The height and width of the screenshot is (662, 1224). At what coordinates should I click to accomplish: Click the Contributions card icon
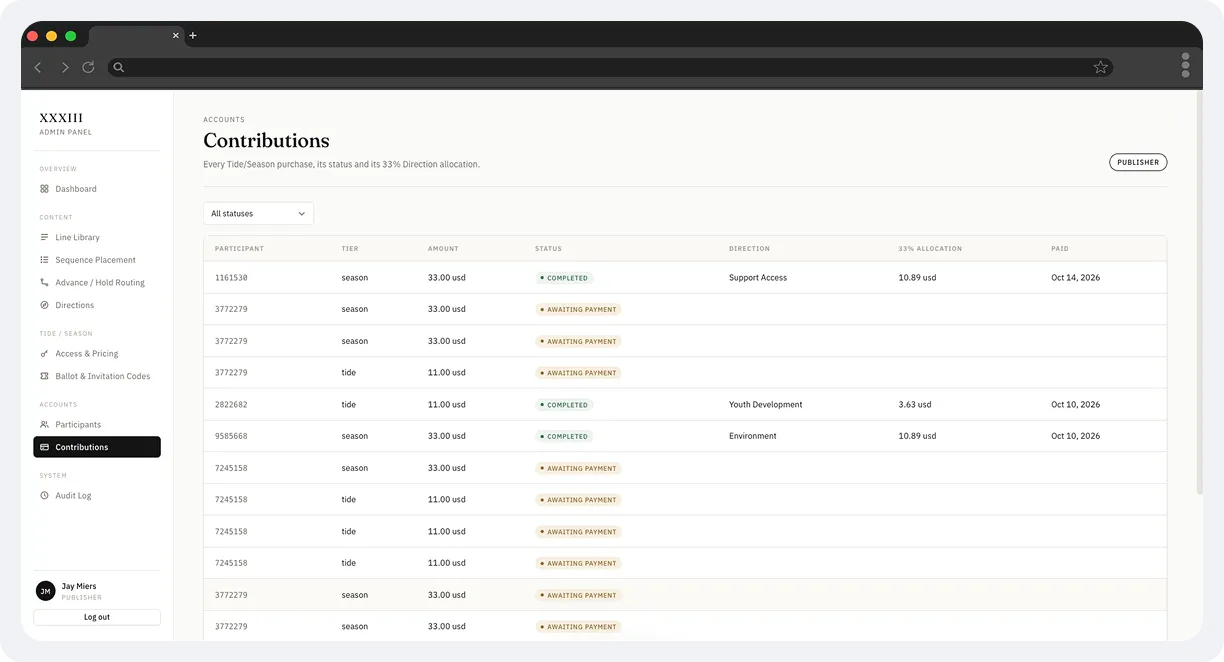click(44, 447)
